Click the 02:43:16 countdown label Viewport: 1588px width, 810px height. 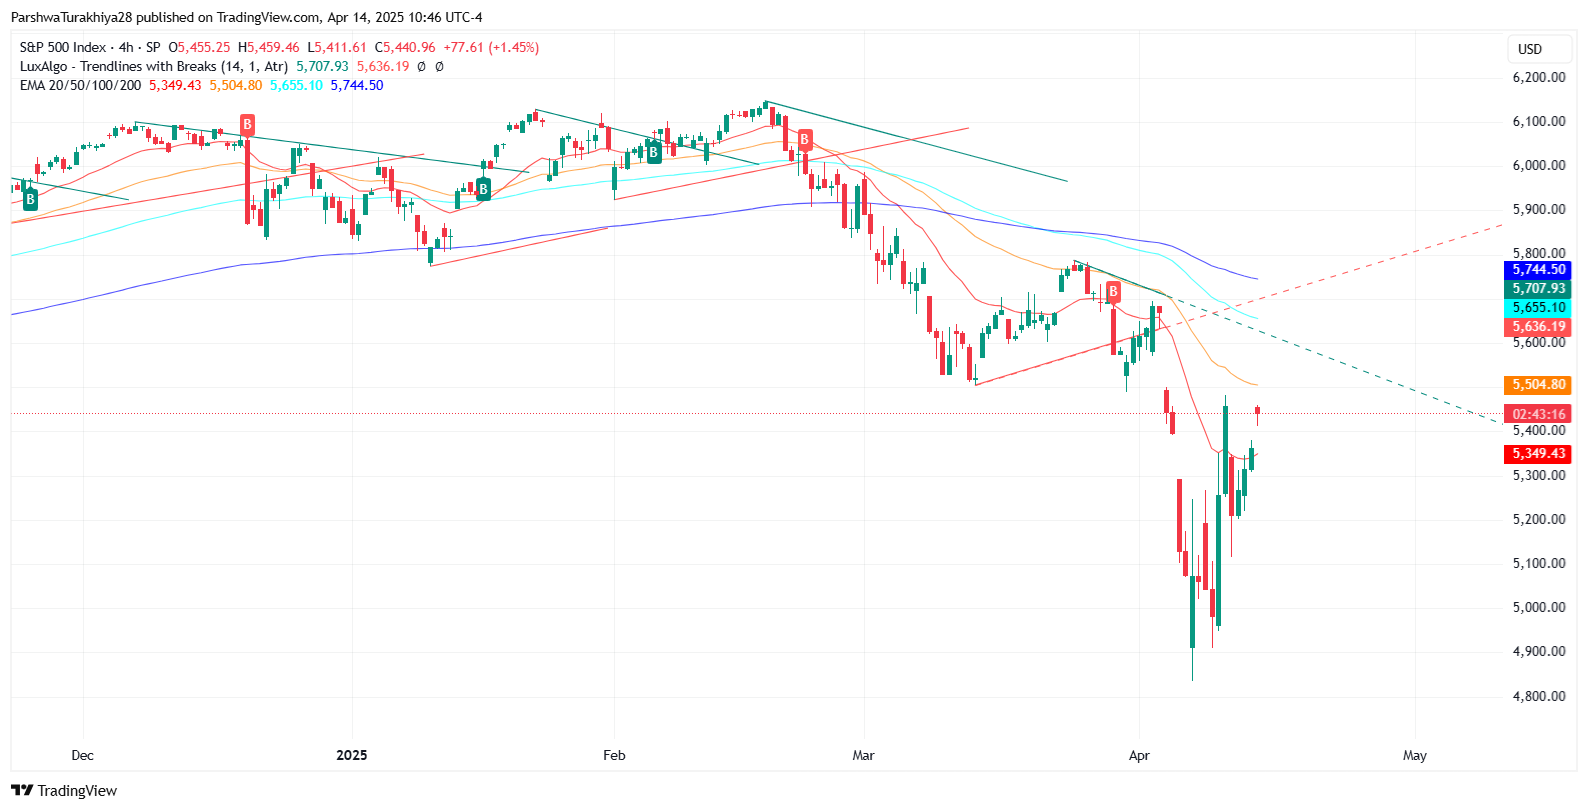coord(1538,414)
